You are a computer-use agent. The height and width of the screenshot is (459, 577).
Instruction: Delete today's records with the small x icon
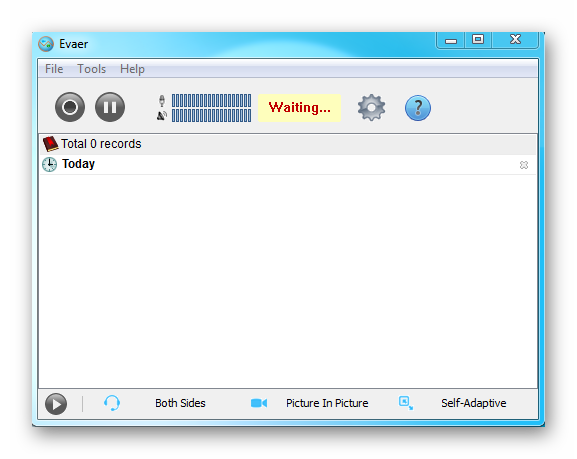pos(524,165)
